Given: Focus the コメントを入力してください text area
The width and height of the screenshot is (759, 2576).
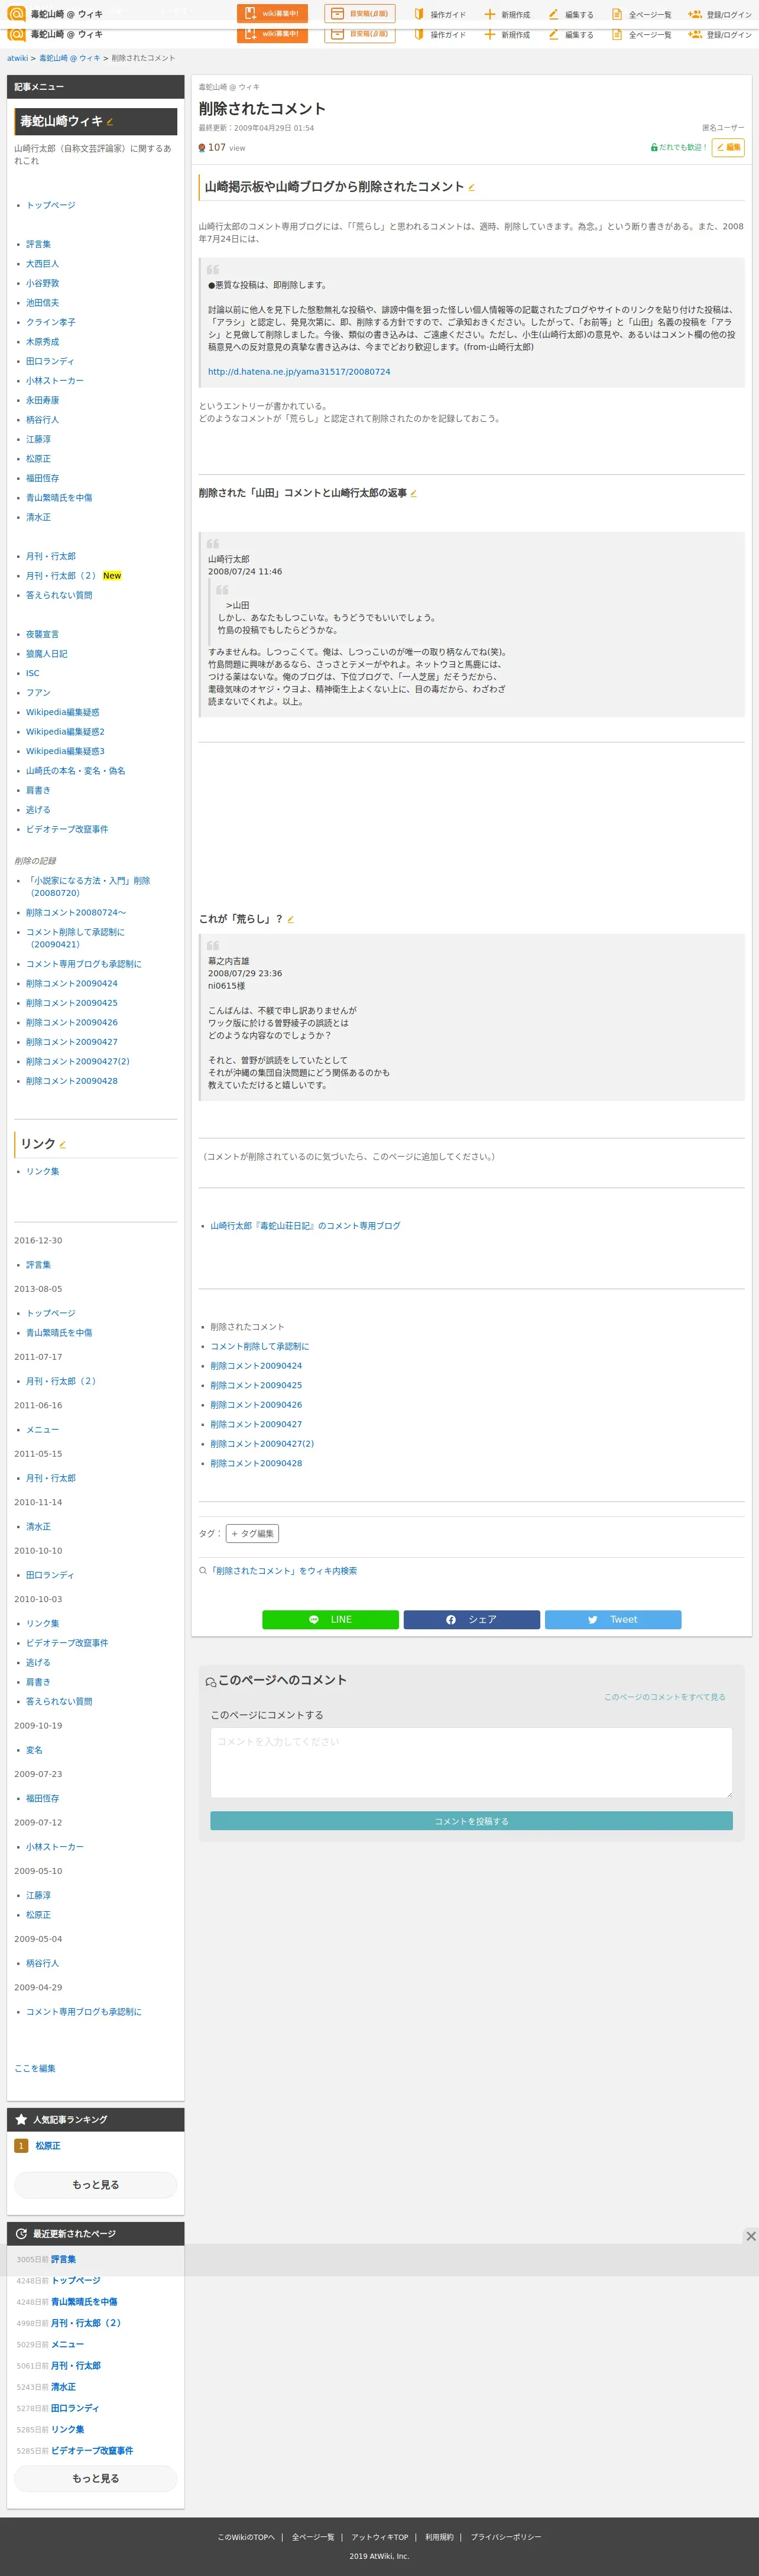Looking at the screenshot, I should 471,1762.
